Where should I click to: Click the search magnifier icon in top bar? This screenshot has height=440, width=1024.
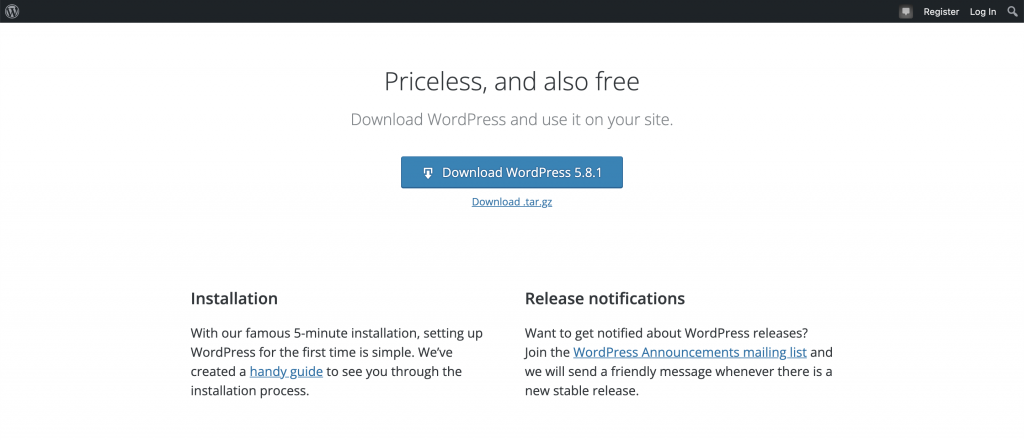pyautogui.click(x=1012, y=11)
